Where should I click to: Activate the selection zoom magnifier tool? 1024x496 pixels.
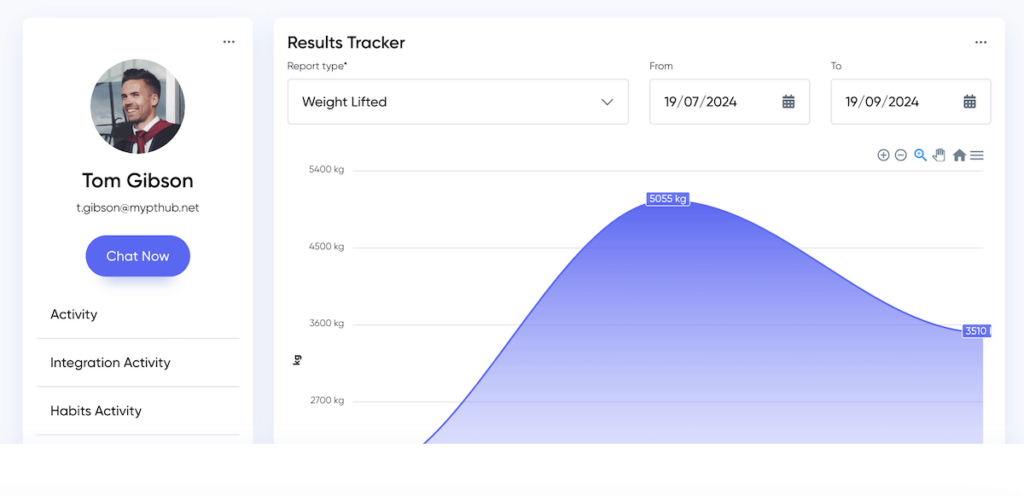(x=920, y=155)
